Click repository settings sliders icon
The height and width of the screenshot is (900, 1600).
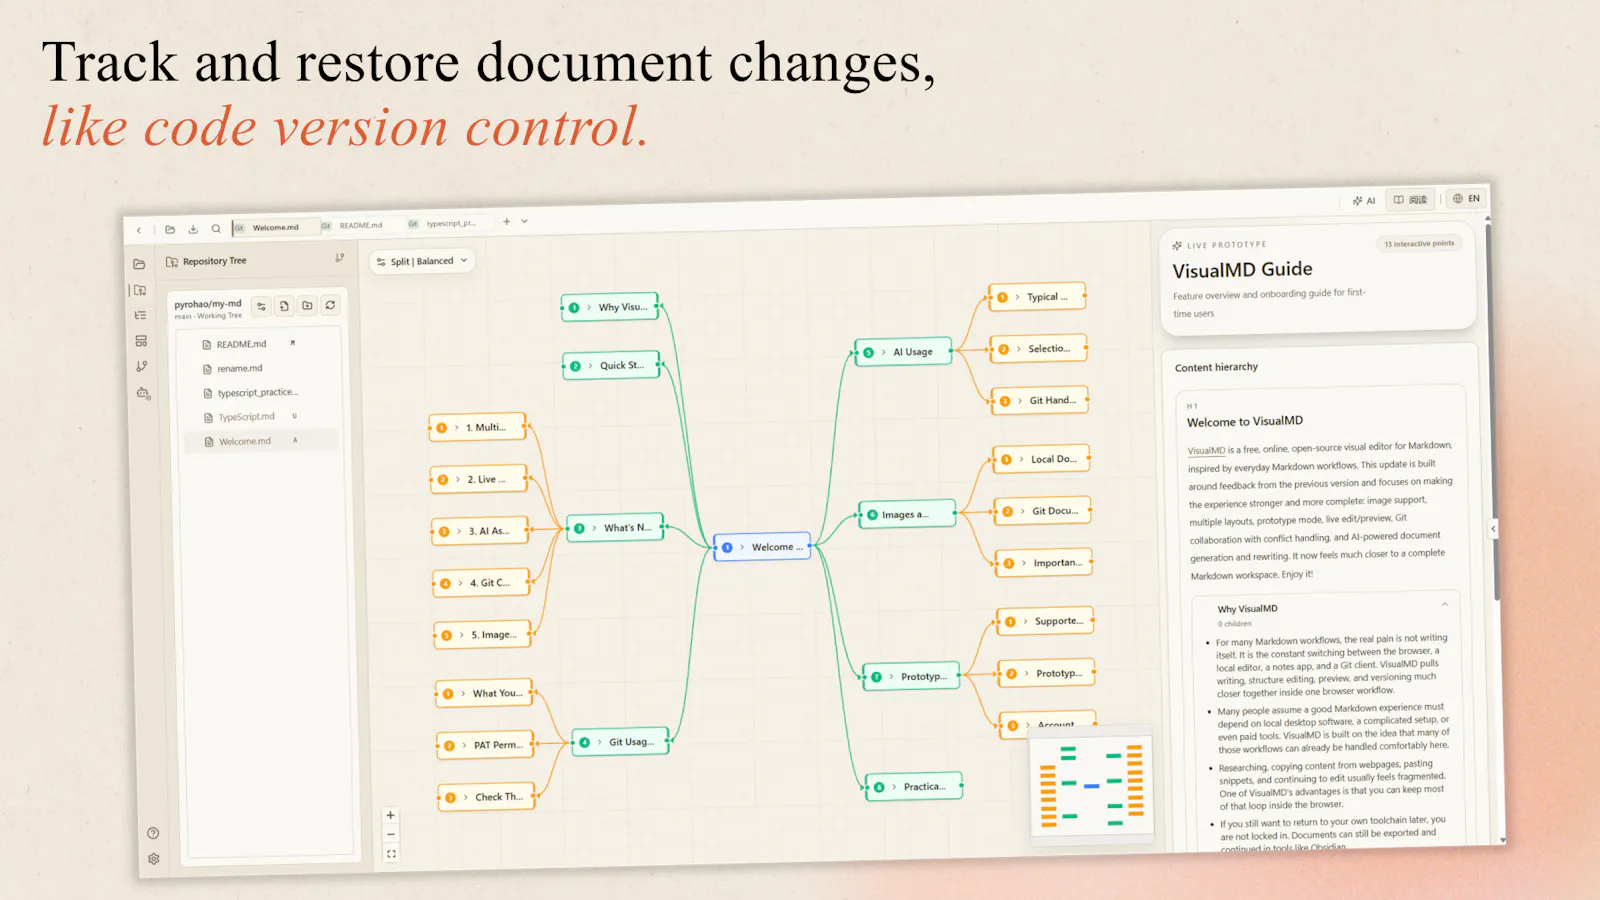pos(261,306)
